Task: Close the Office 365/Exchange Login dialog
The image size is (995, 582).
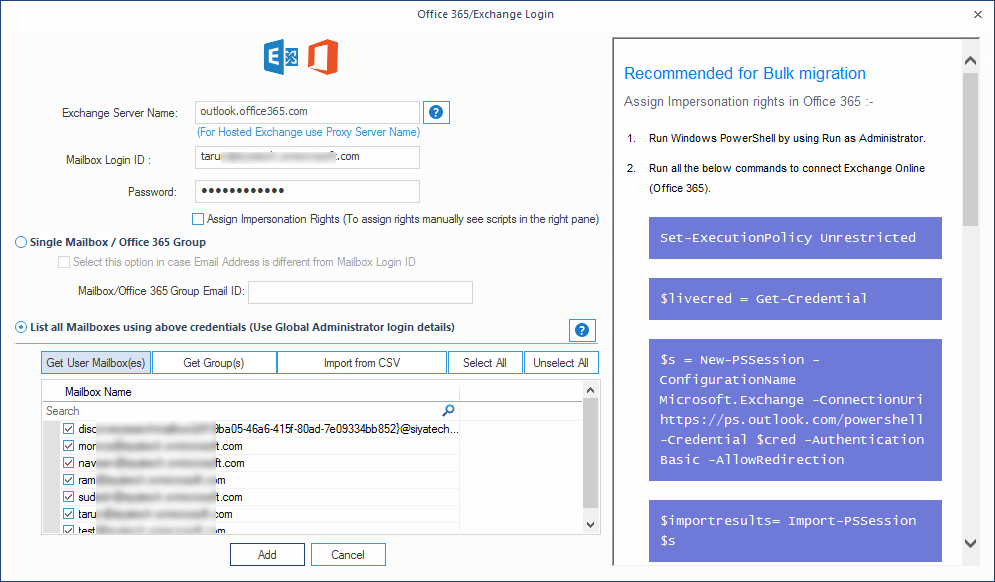Action: 976,15
